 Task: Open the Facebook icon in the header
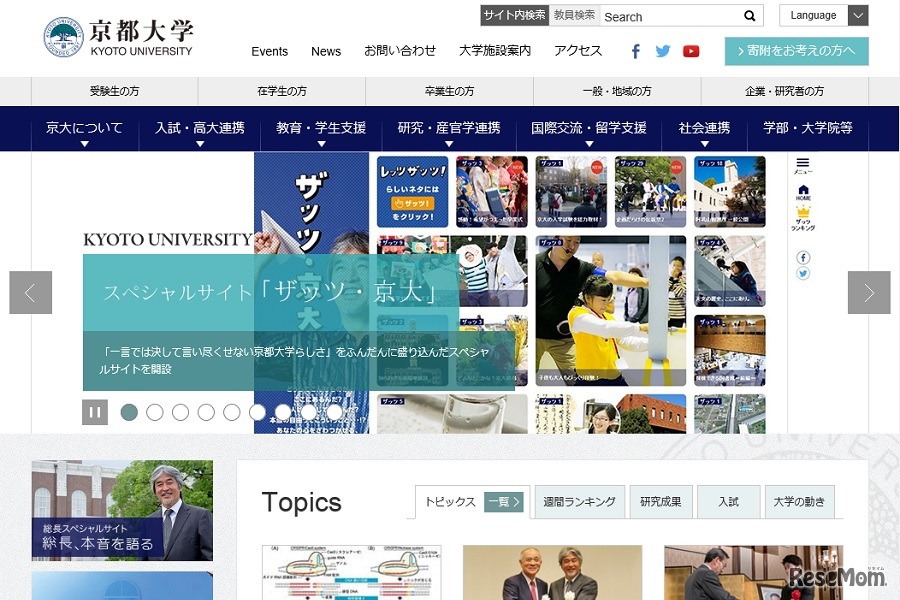tap(635, 51)
